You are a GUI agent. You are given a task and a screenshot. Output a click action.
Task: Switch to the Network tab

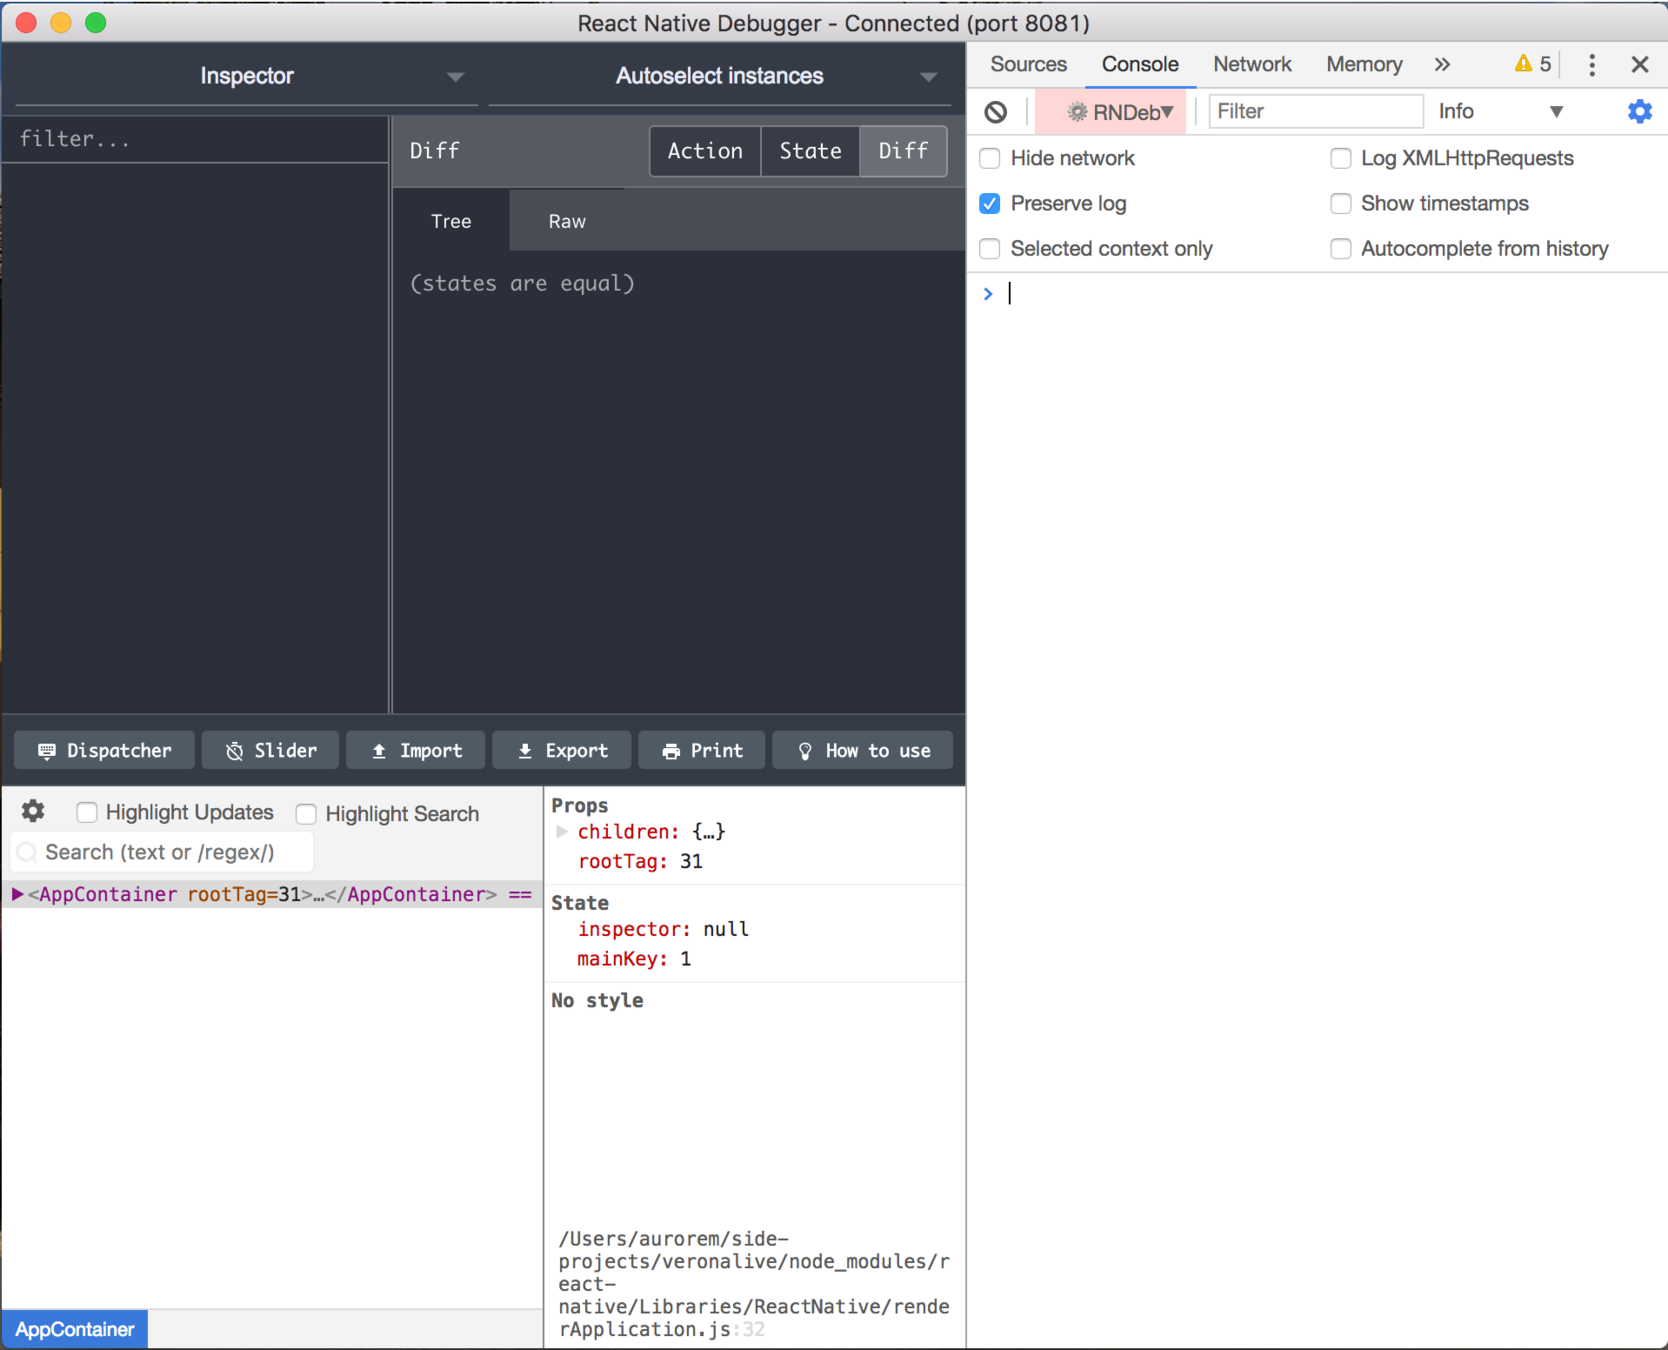click(1252, 64)
